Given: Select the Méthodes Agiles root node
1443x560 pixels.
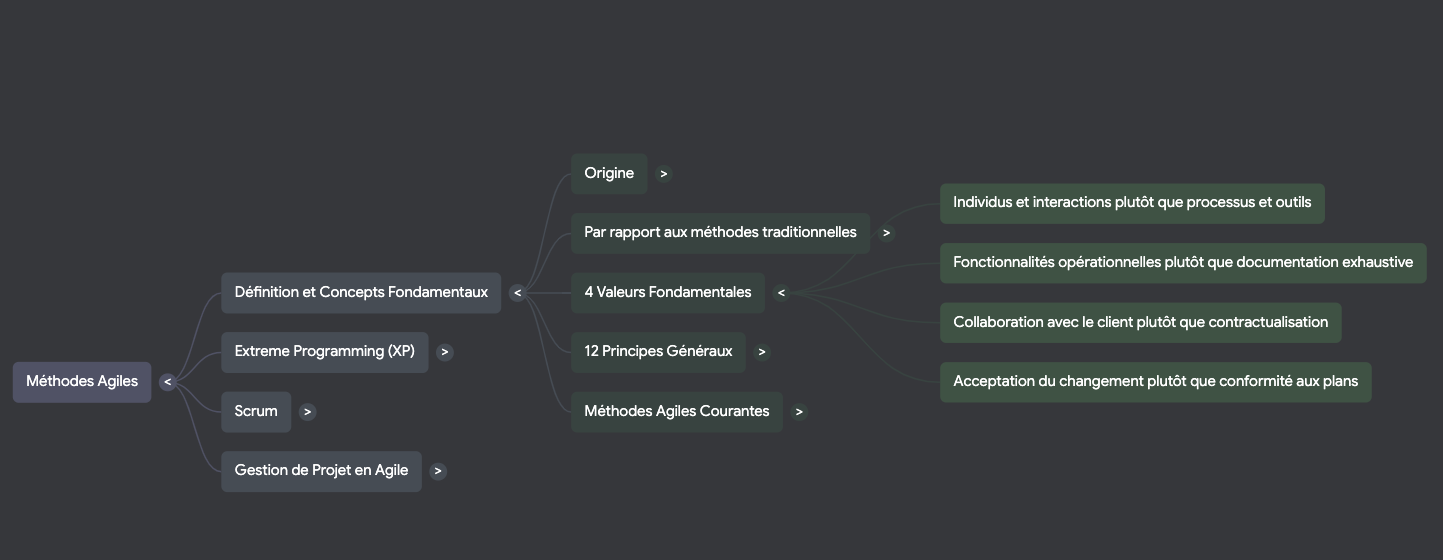Looking at the screenshot, I should (x=82, y=382).
